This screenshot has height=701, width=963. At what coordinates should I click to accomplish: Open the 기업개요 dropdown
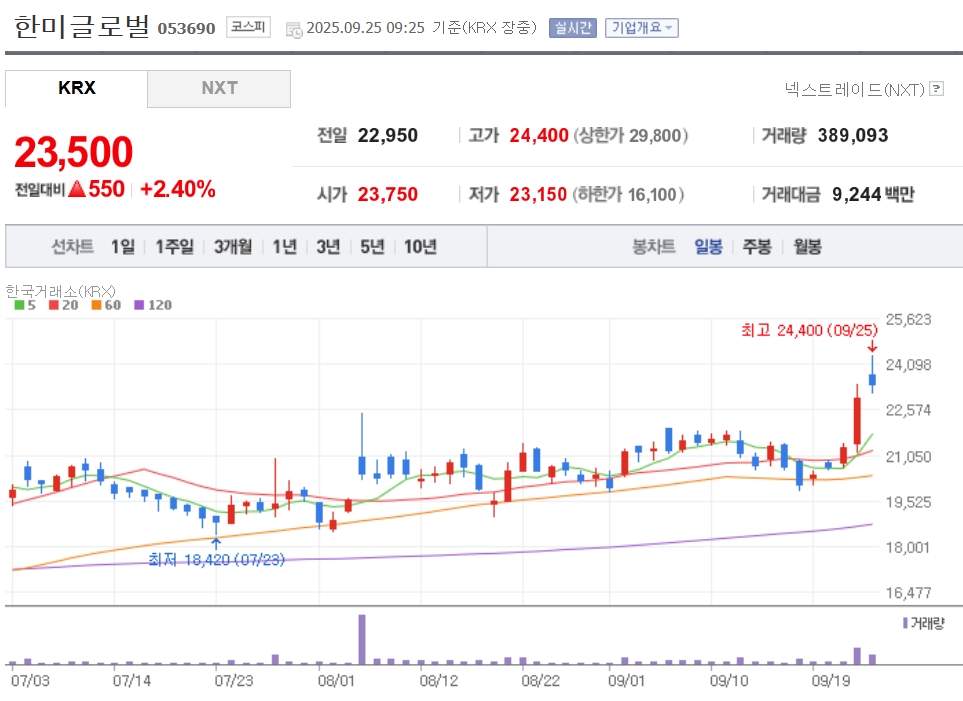pyautogui.click(x=642, y=28)
